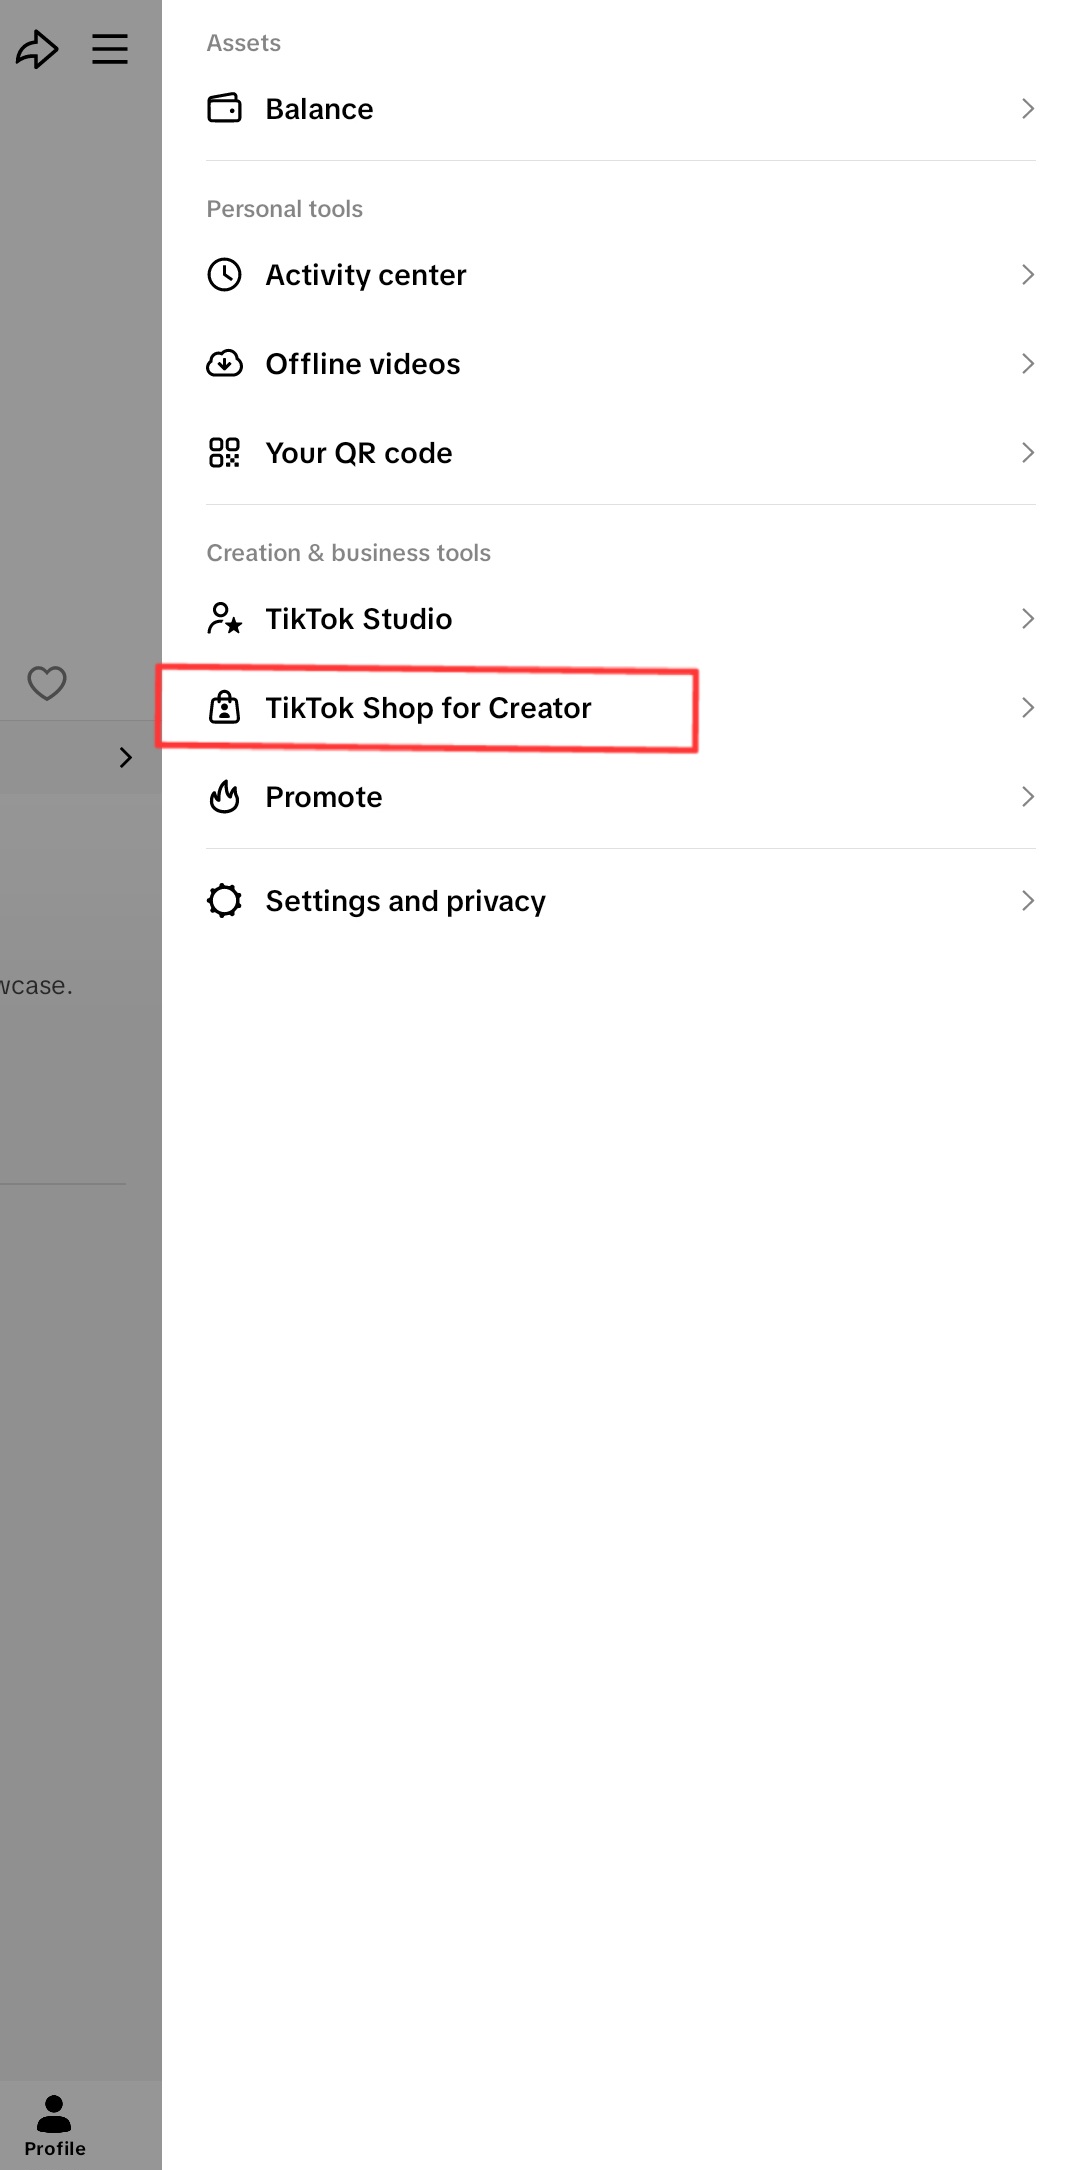The image size is (1080, 2170).
Task: Tap the TikTok Studio person-star icon
Action: (224, 618)
